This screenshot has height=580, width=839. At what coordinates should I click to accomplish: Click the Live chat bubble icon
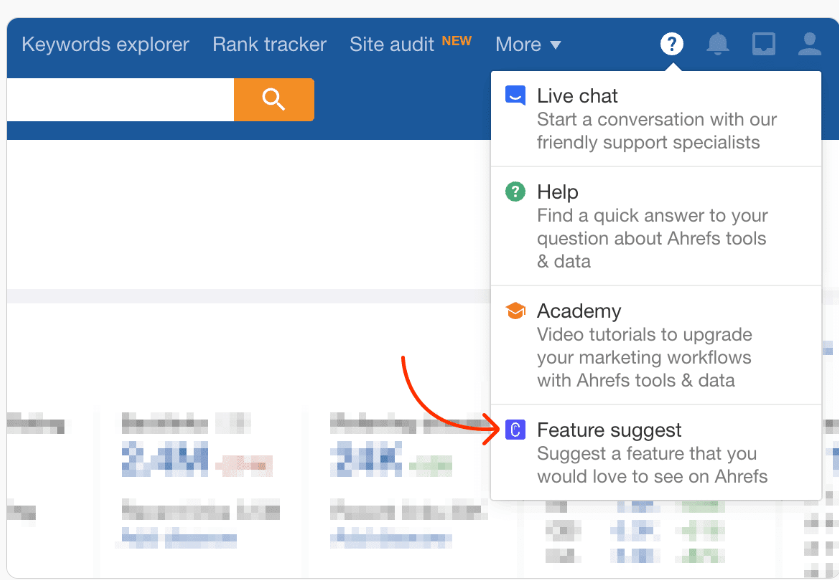tap(515, 96)
